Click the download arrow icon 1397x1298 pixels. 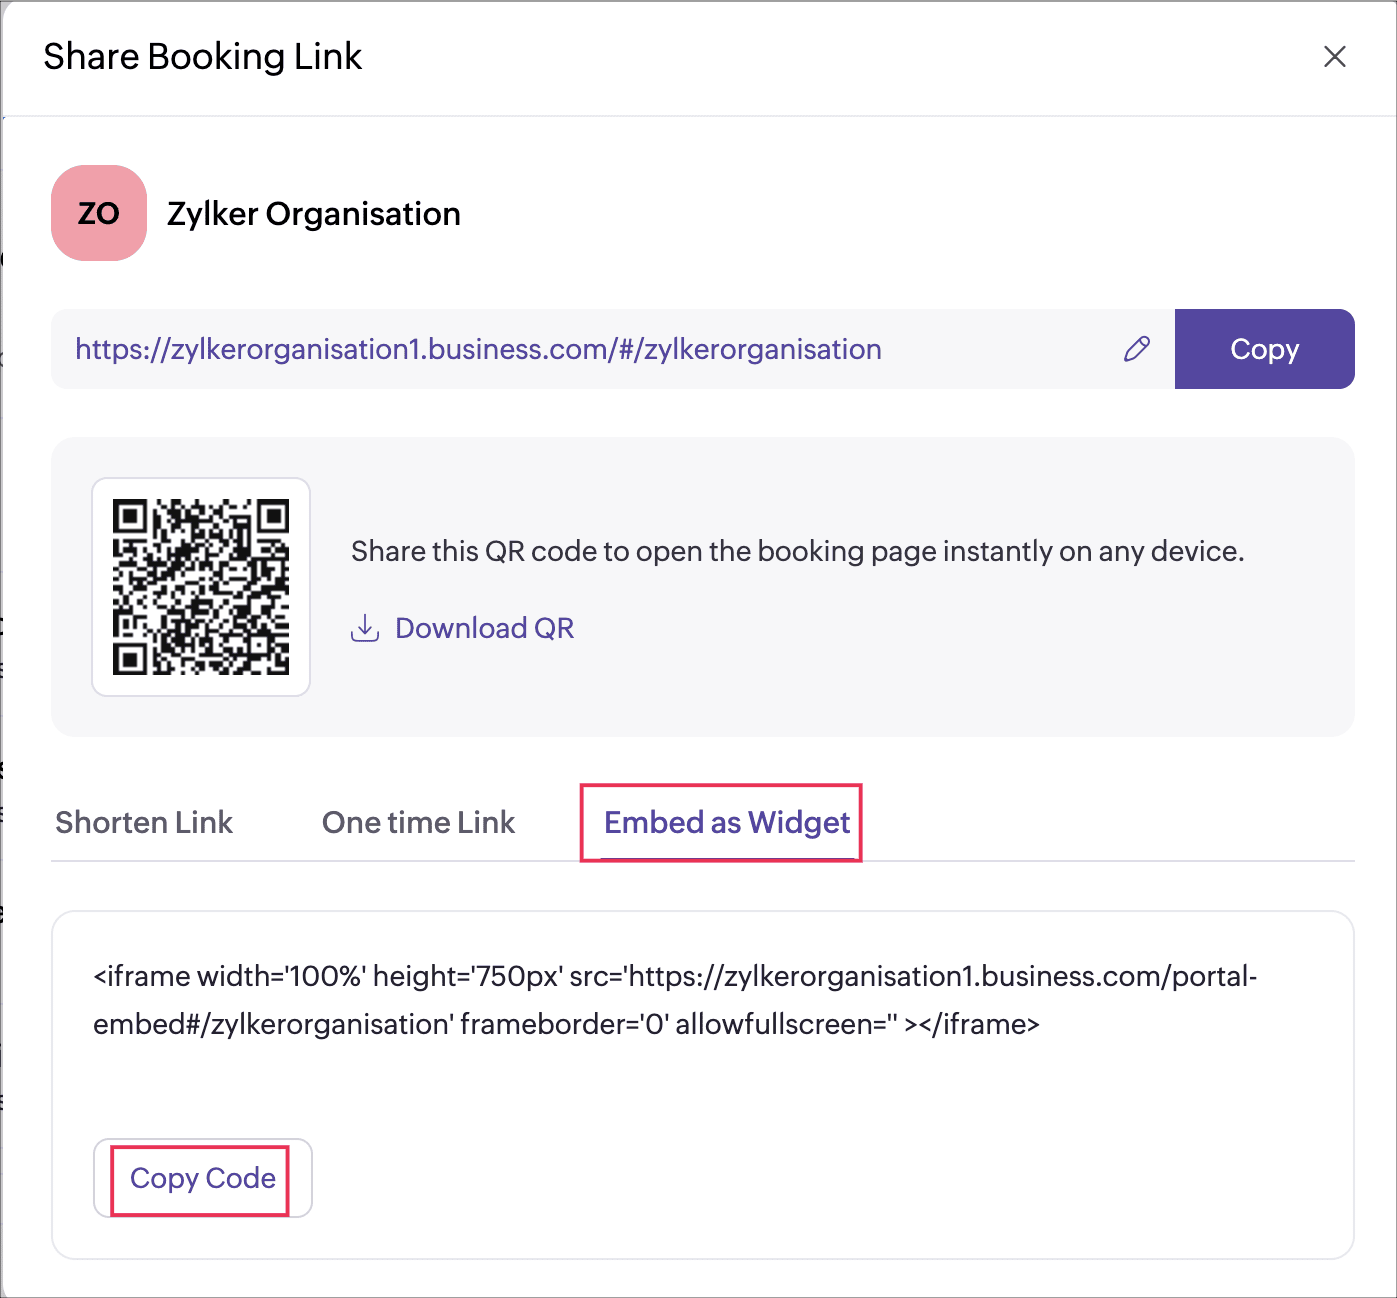(x=365, y=628)
